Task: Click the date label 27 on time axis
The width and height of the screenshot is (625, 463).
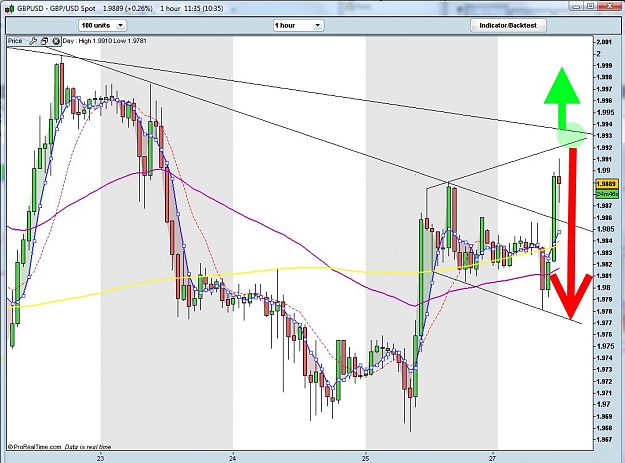Action: click(x=493, y=458)
